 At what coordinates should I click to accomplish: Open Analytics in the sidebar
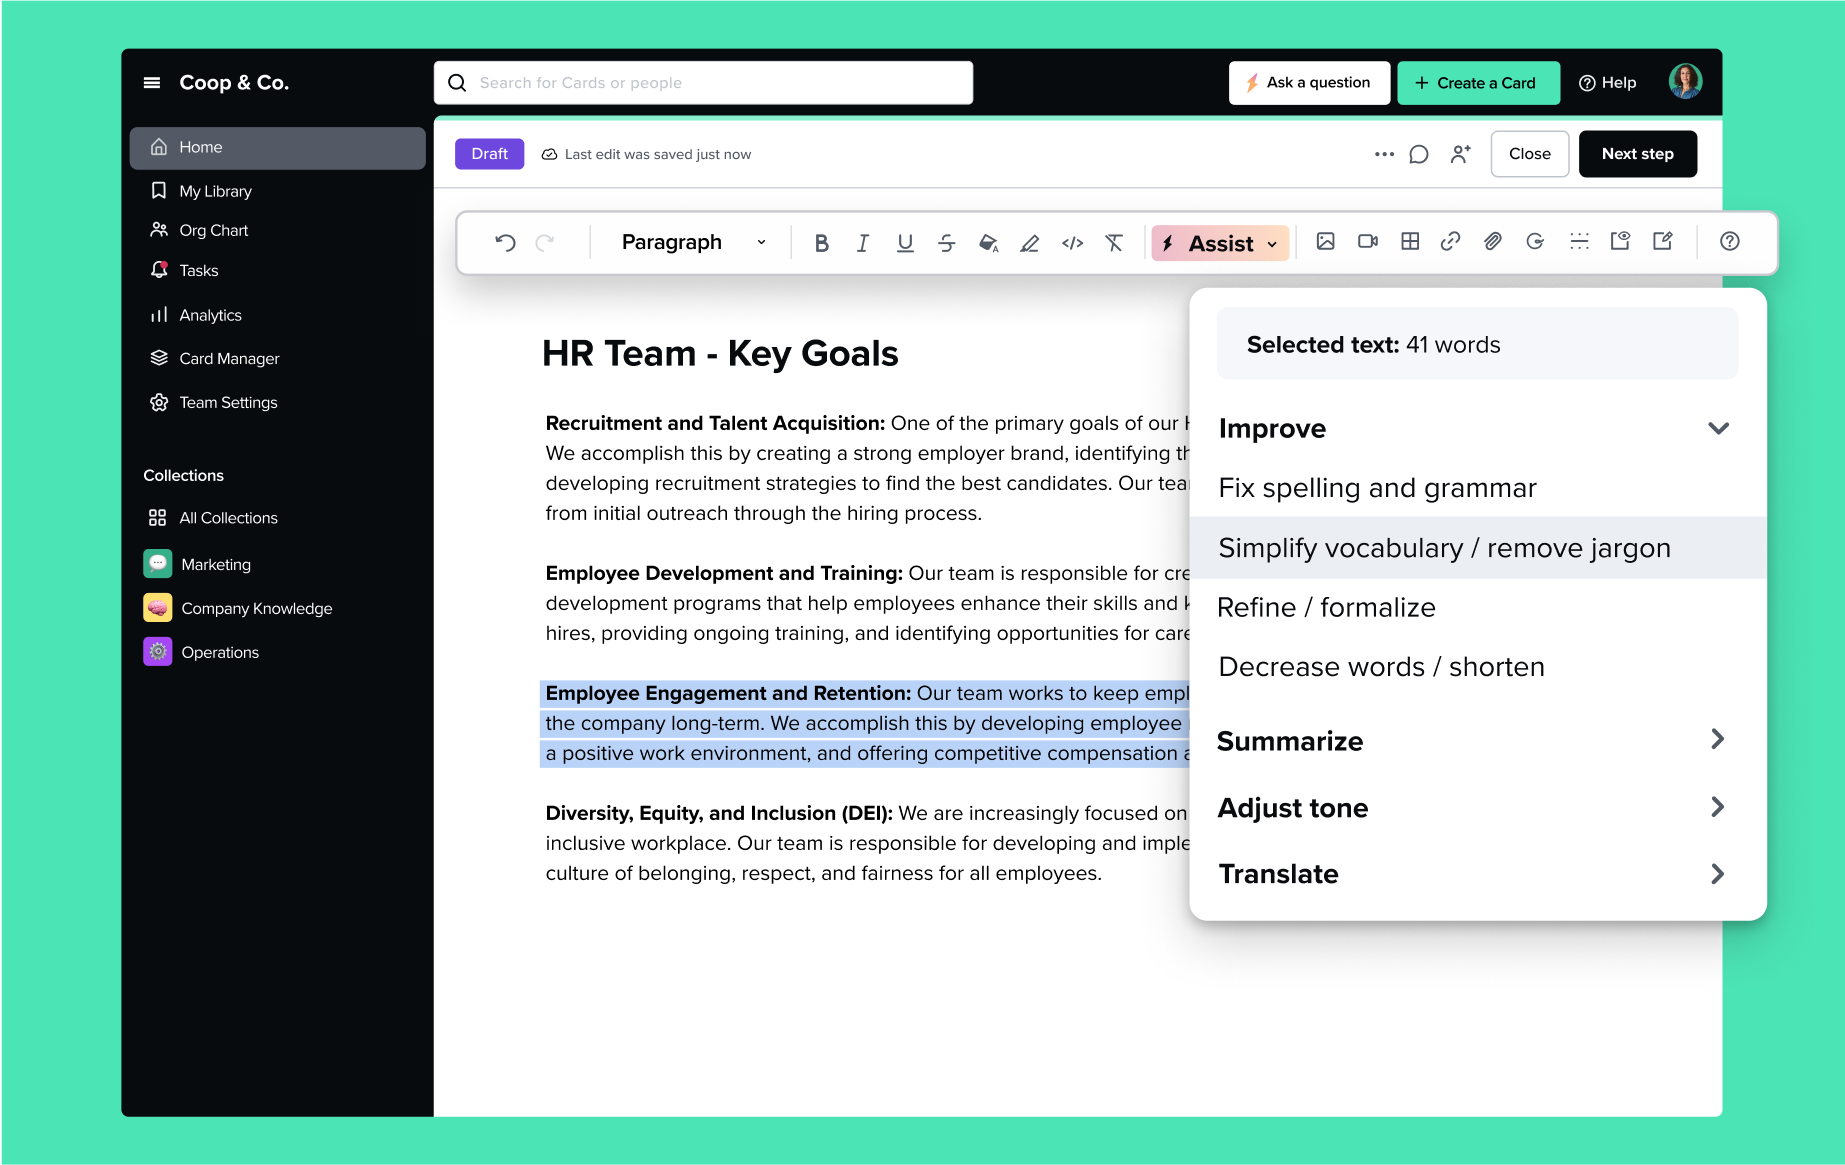[x=210, y=314]
